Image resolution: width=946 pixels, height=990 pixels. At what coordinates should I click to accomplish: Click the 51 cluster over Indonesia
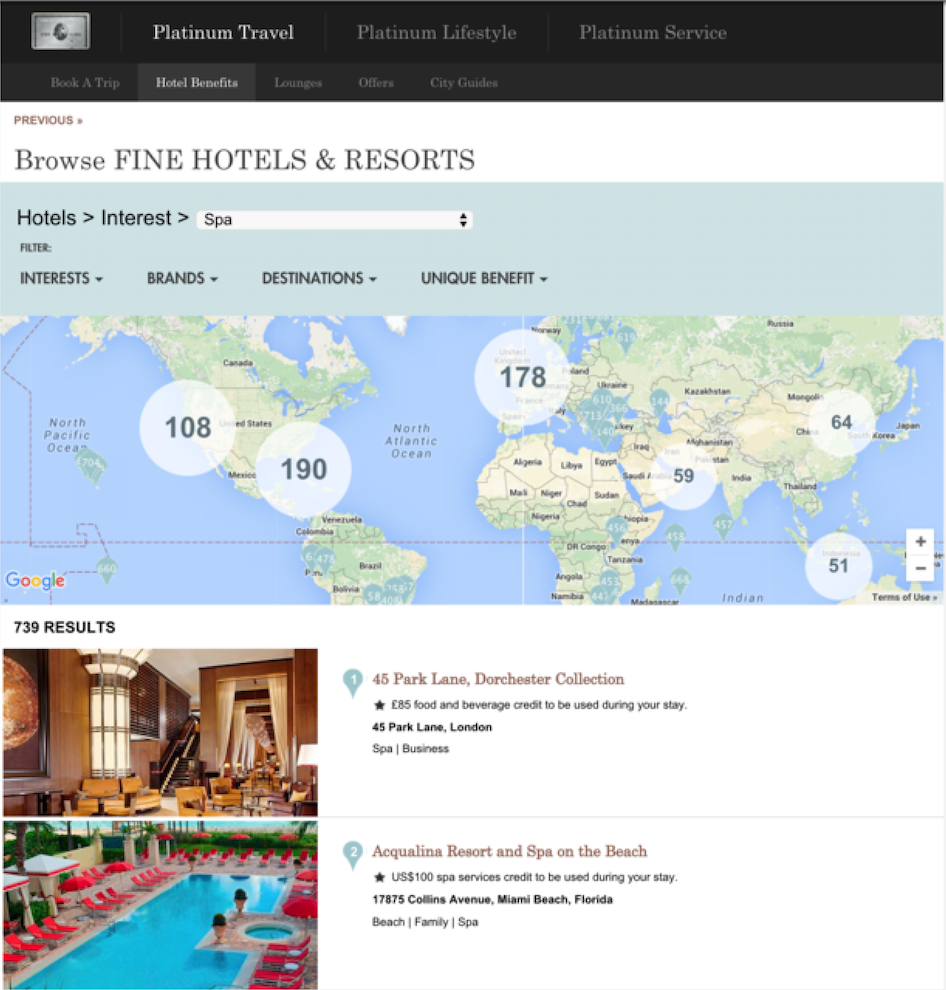tap(839, 566)
